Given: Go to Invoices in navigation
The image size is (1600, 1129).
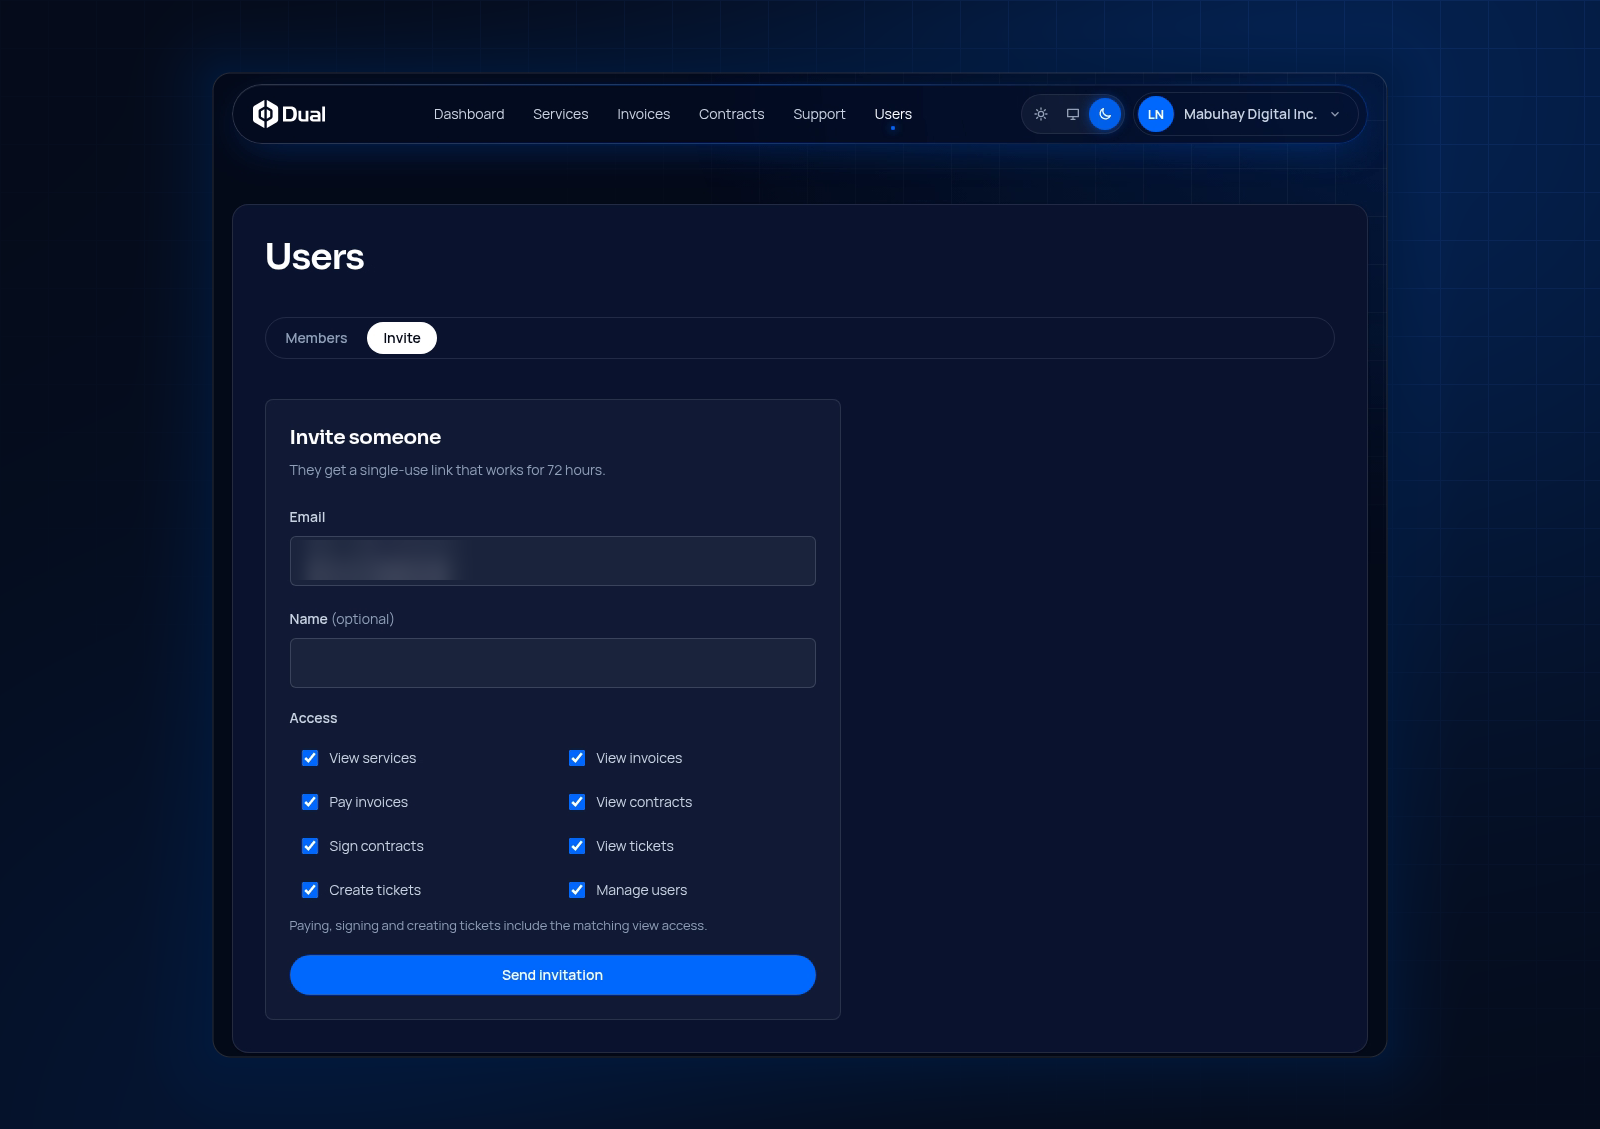Looking at the screenshot, I should click(x=644, y=114).
